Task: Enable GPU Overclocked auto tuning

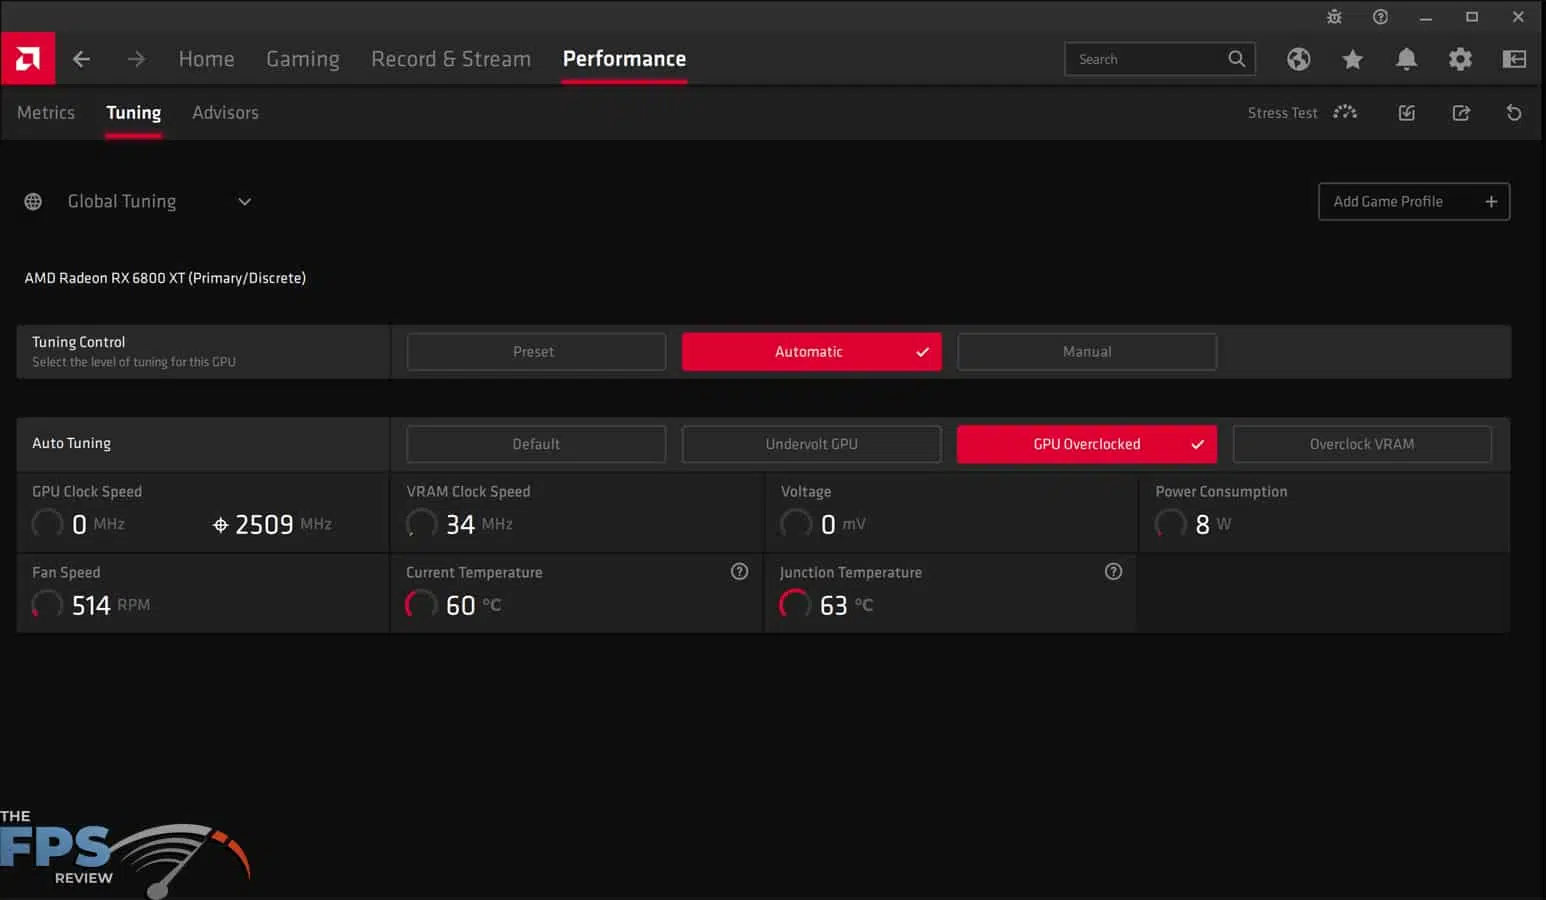Action: coord(1086,444)
